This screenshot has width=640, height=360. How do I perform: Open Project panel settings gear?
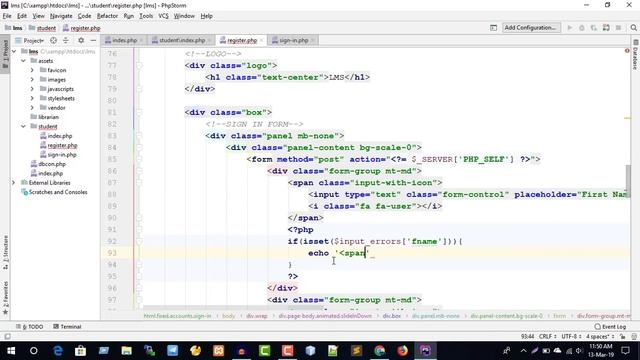pos(81,40)
